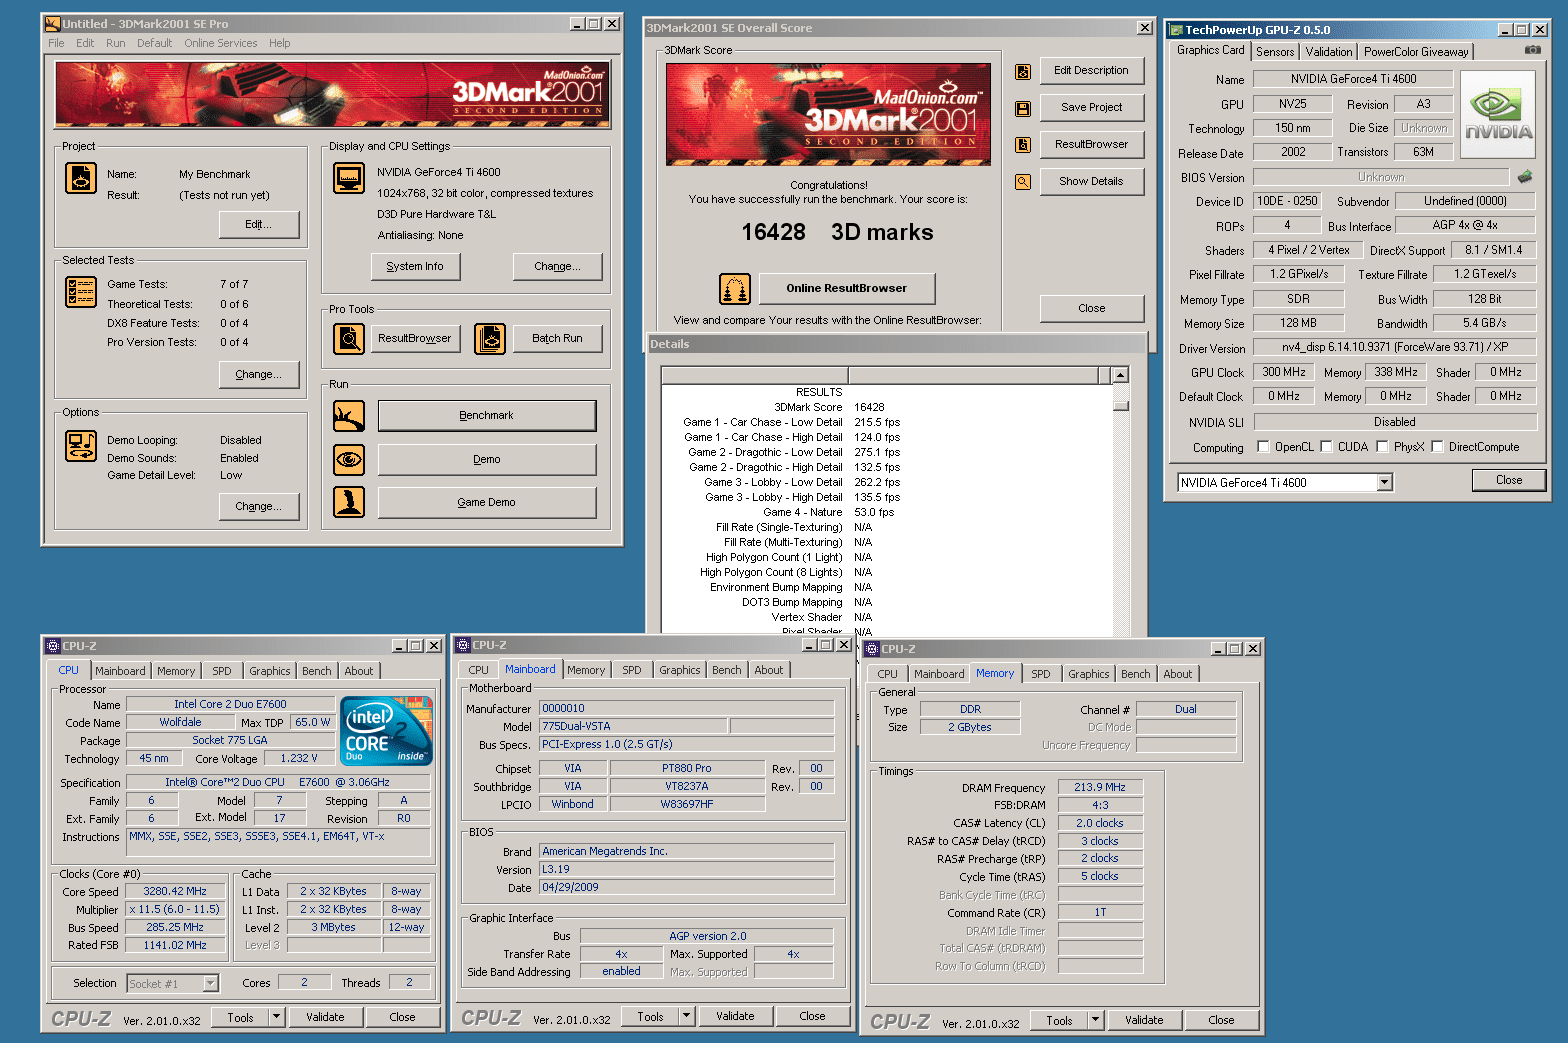1568x1043 pixels.
Task: Open the Online Services menu
Action: click(x=220, y=43)
